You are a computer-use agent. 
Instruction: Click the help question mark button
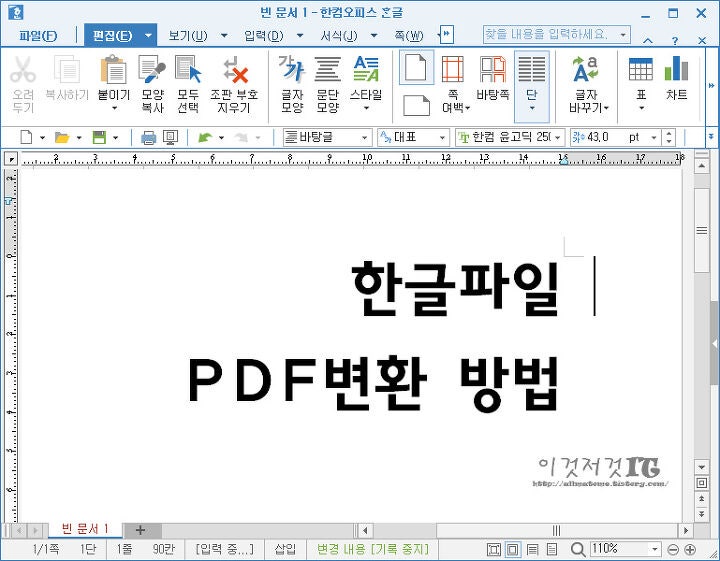(x=675, y=40)
